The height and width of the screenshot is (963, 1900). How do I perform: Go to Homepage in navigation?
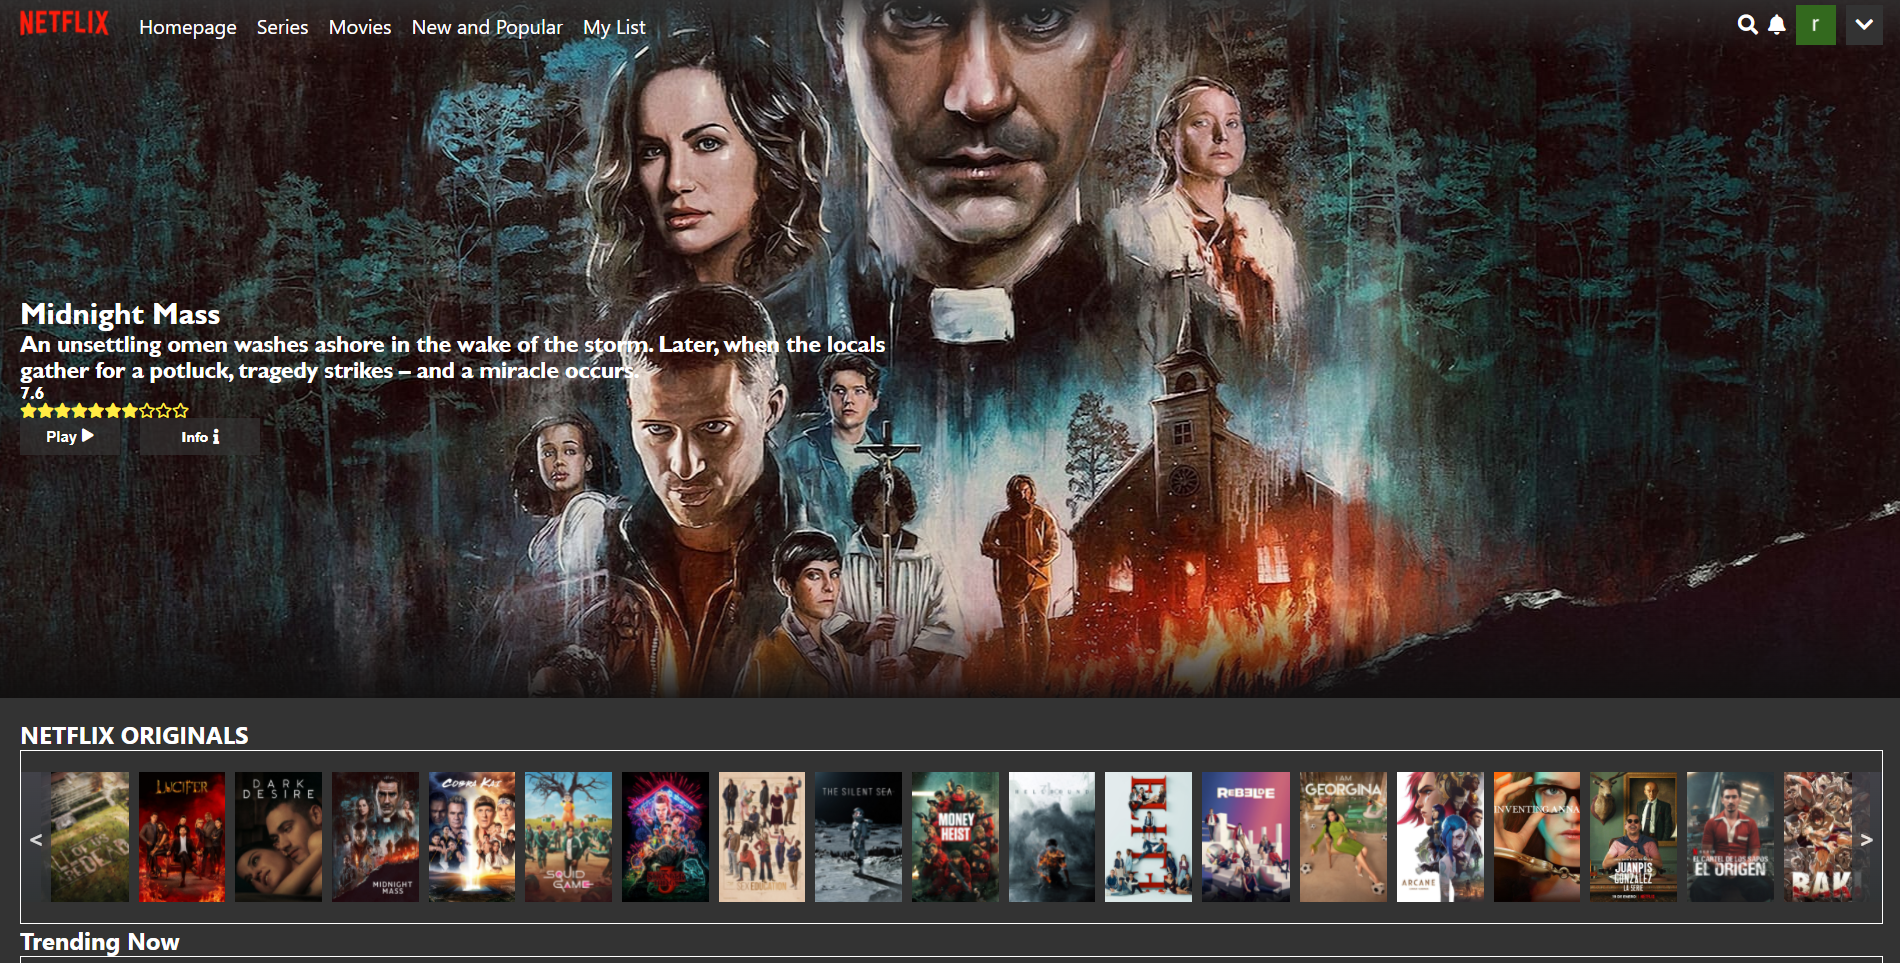coord(188,27)
